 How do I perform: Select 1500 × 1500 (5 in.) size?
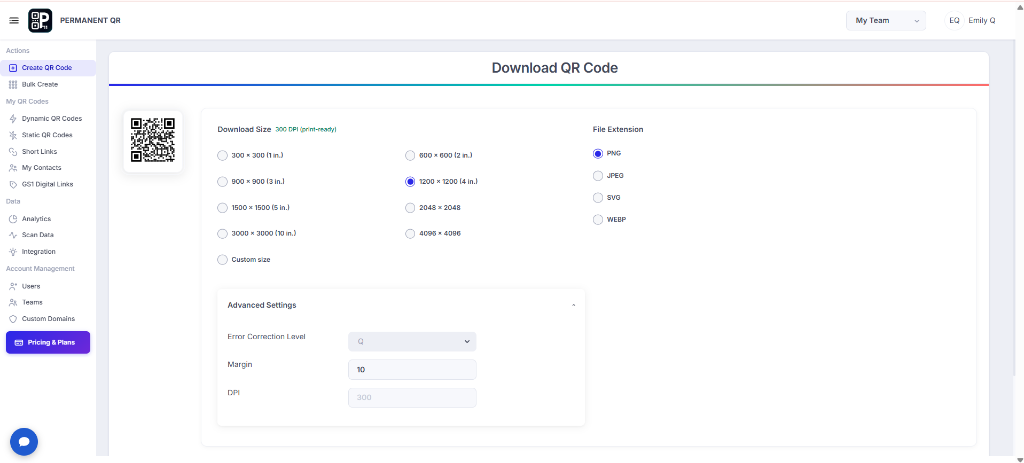pos(223,208)
